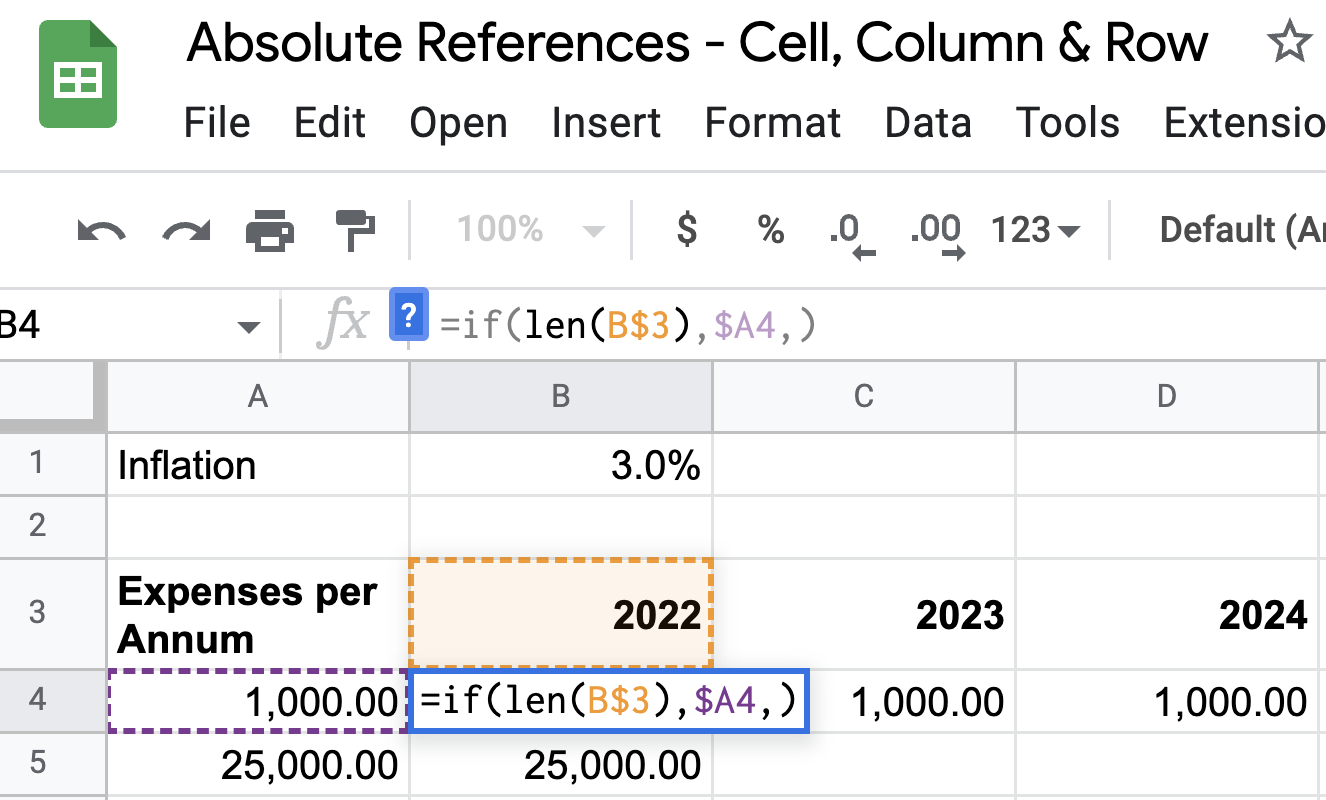Open the Format menu
Image resolution: width=1326 pixels, height=800 pixels.
click(771, 122)
